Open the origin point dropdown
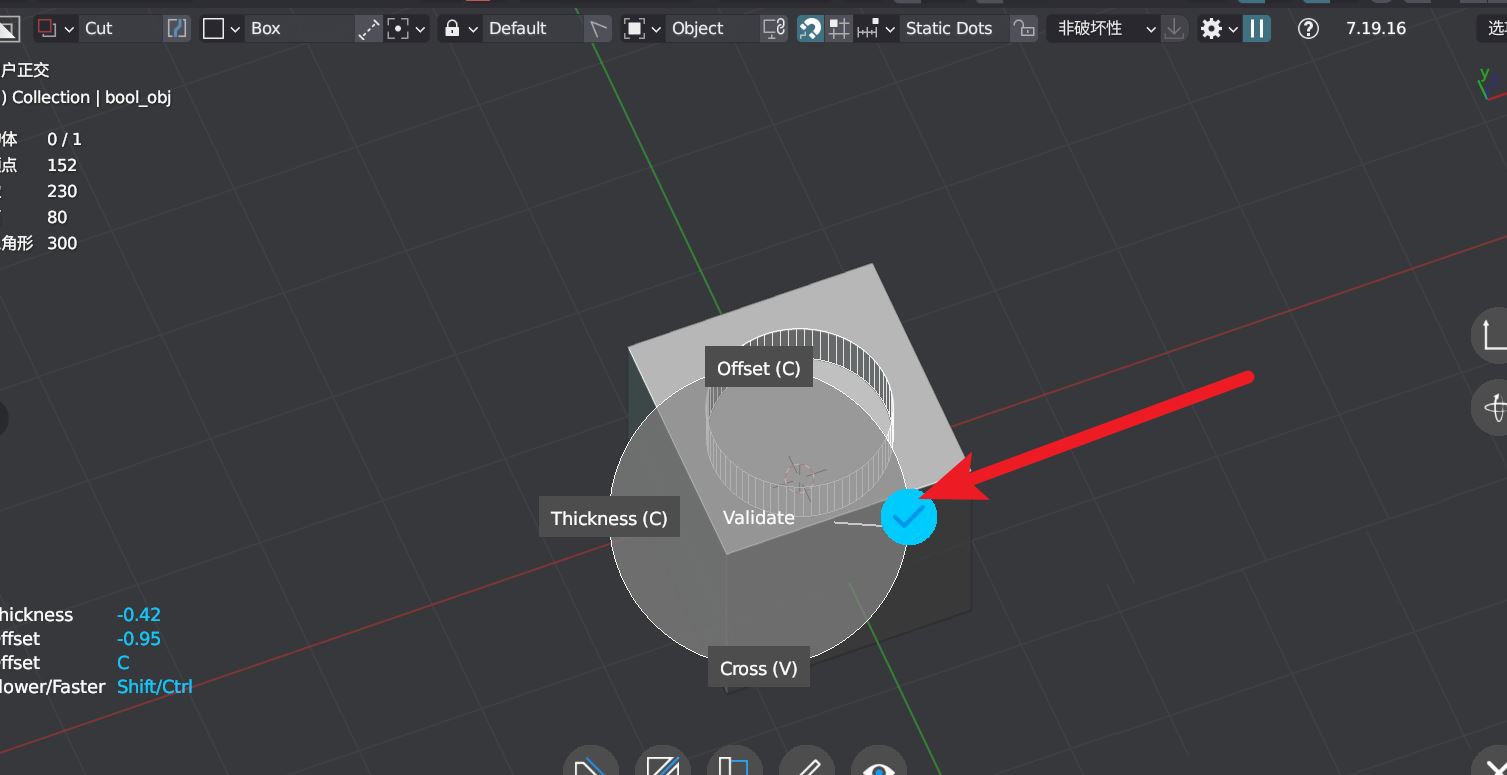 coord(407,29)
